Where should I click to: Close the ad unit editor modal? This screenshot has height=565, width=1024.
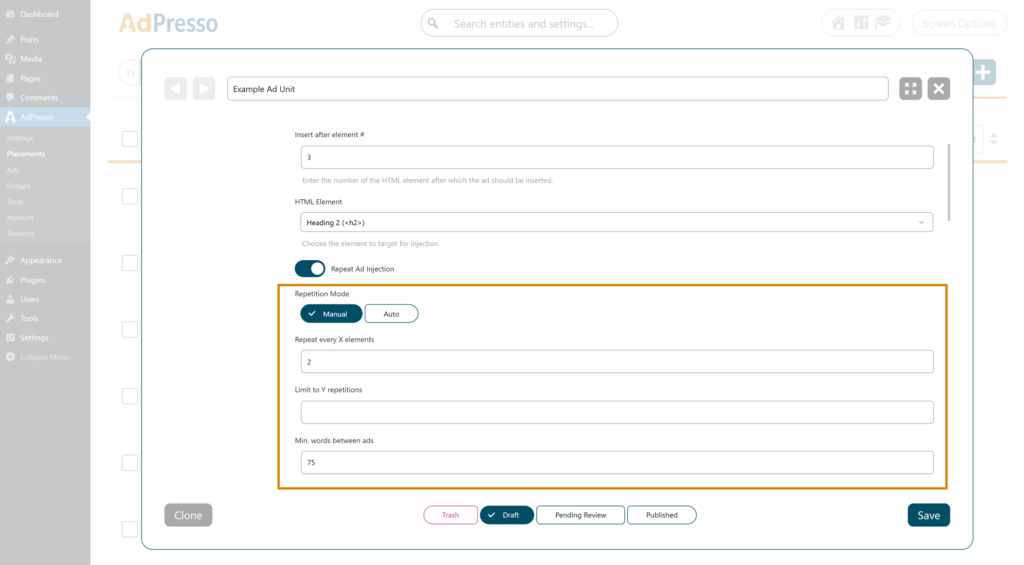tap(938, 89)
